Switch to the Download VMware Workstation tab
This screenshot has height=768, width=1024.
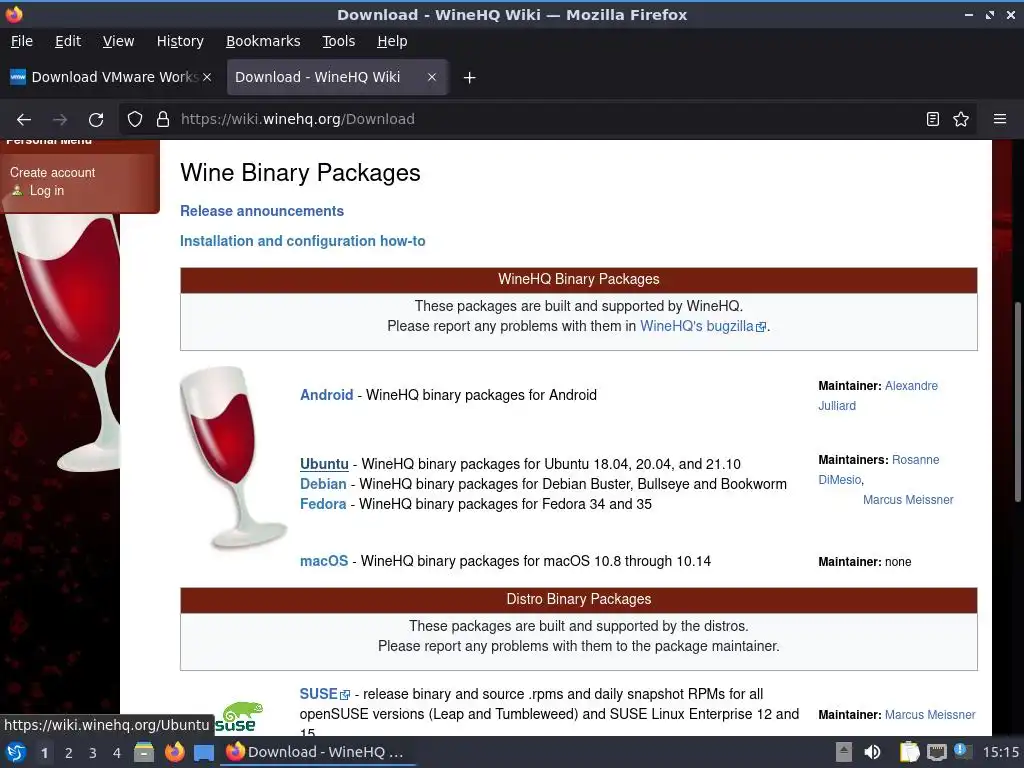click(112, 77)
